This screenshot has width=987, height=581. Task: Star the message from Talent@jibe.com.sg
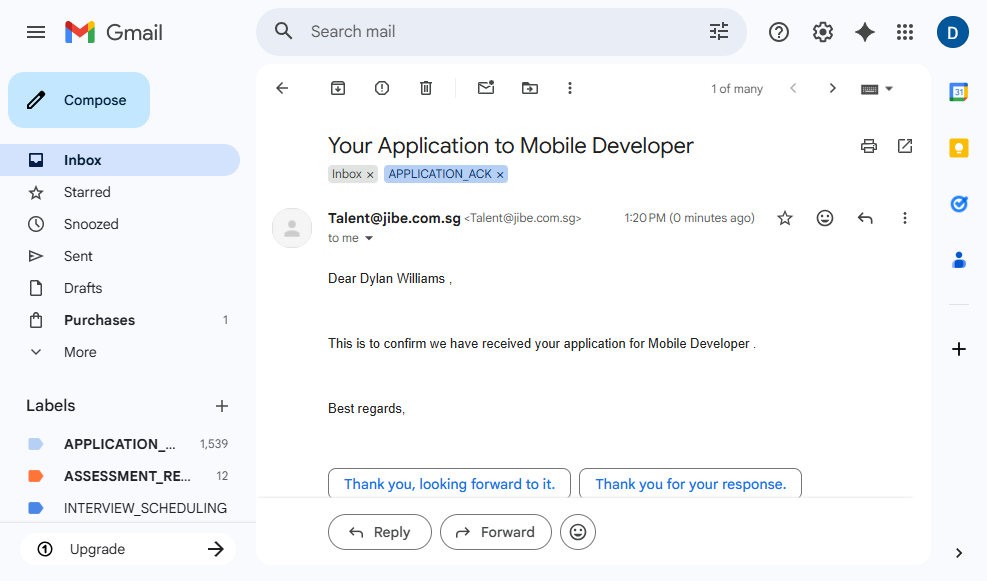(x=785, y=218)
